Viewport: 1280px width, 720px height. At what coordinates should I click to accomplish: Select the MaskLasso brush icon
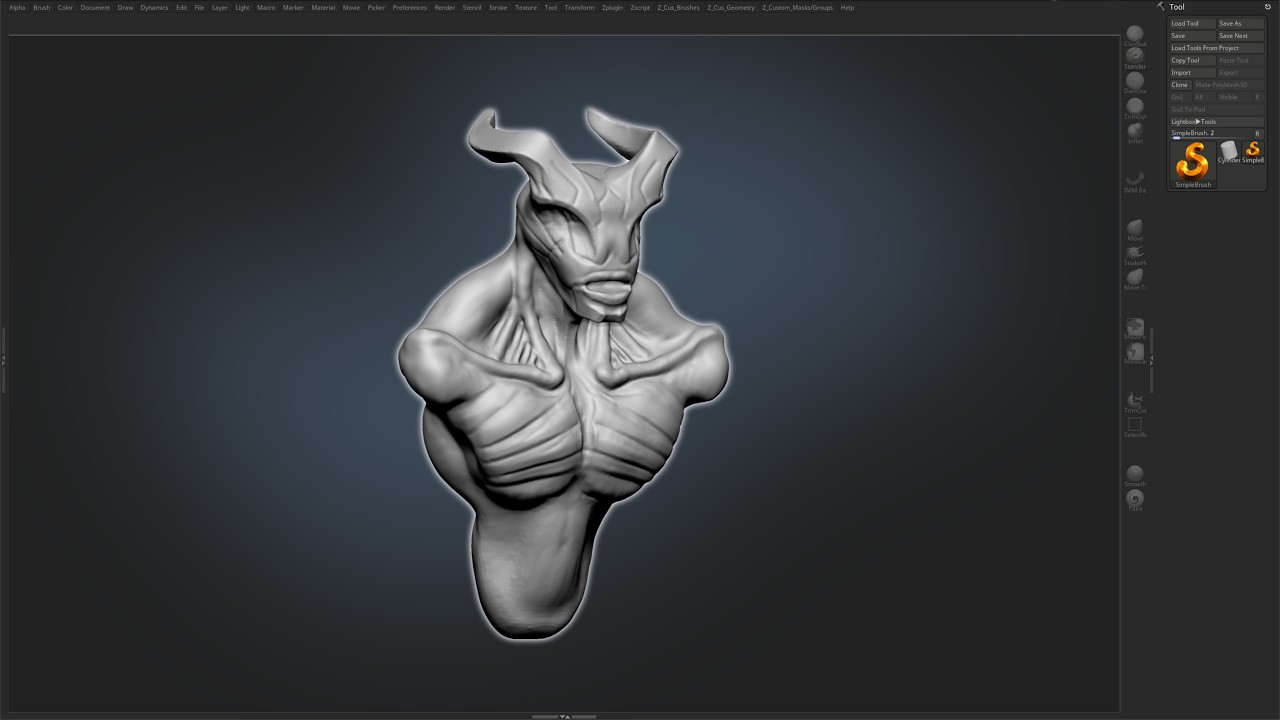(x=1135, y=351)
